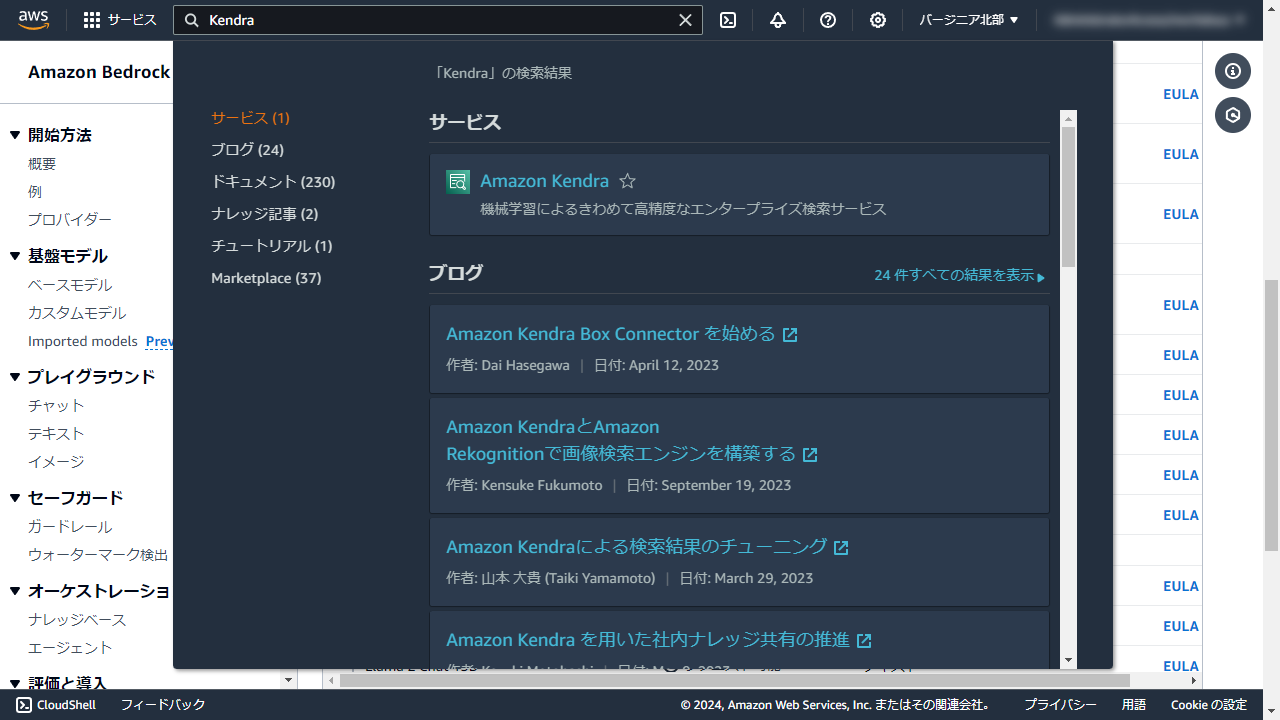Open the notifications bell
Viewport: 1280px width, 720px height.
click(778, 20)
